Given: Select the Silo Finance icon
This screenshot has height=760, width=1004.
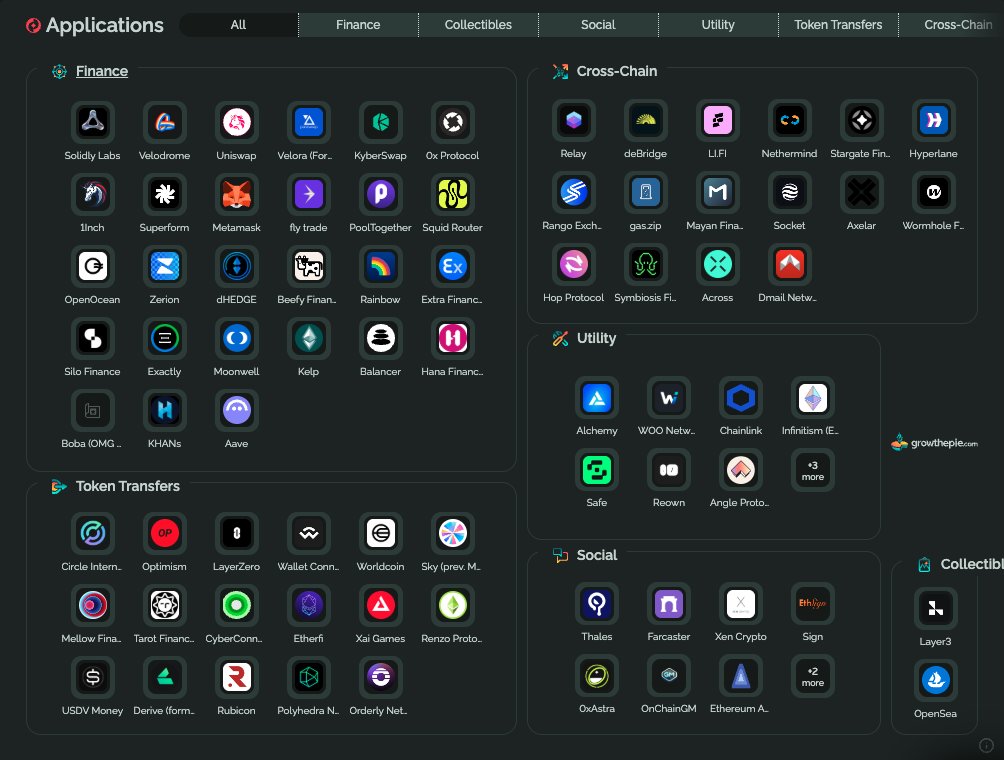Looking at the screenshot, I should [x=92, y=338].
